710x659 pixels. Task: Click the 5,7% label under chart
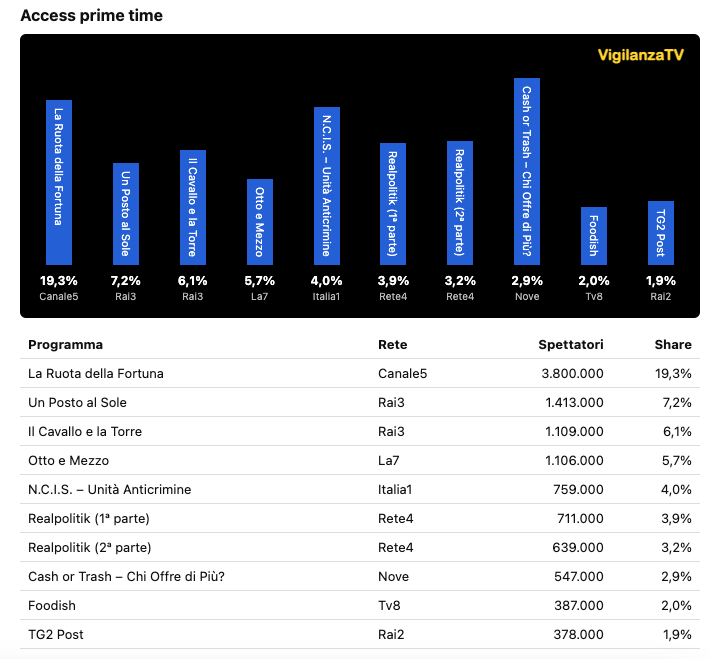click(260, 281)
